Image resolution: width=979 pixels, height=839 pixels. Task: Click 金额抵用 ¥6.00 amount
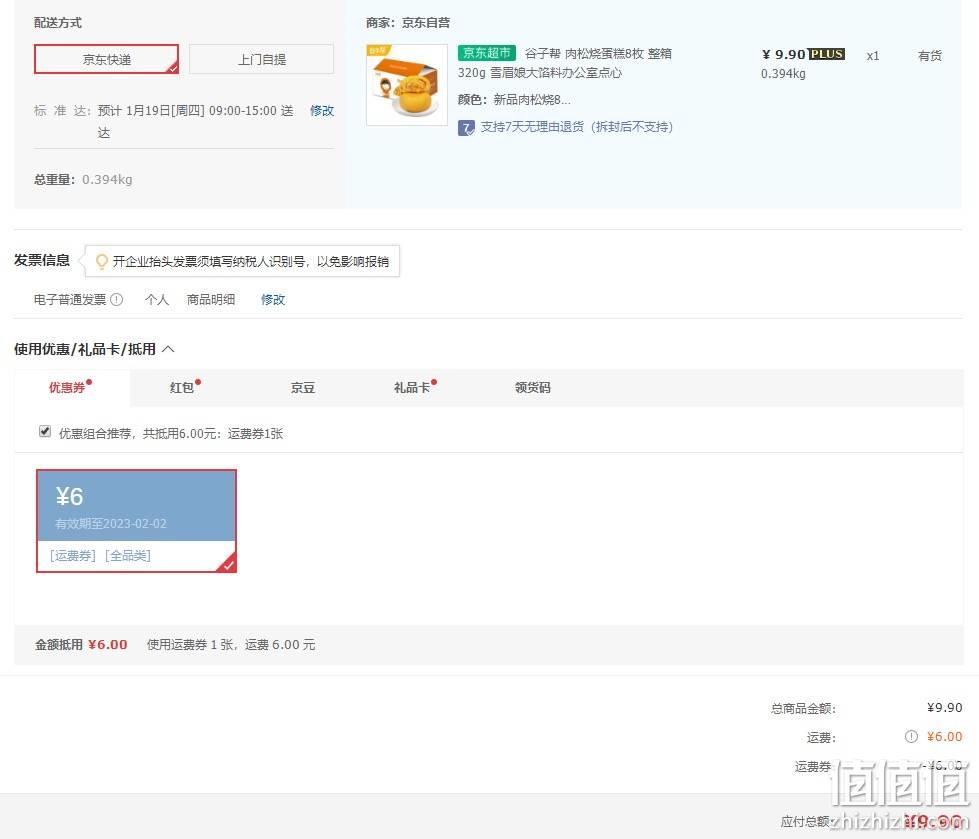107,644
